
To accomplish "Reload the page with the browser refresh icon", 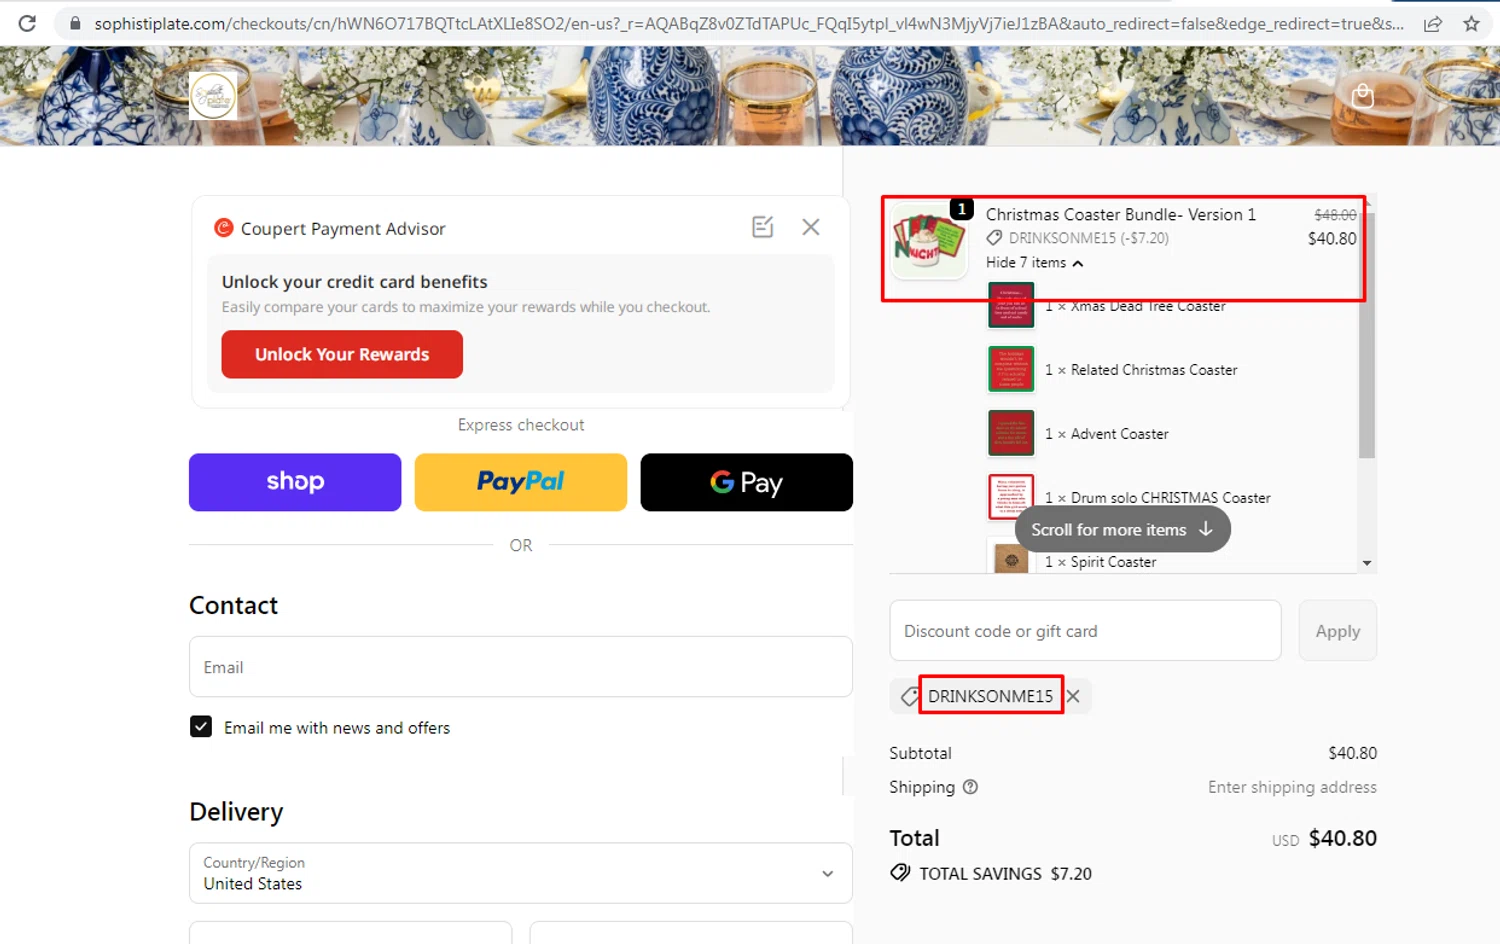I will [x=27, y=23].
